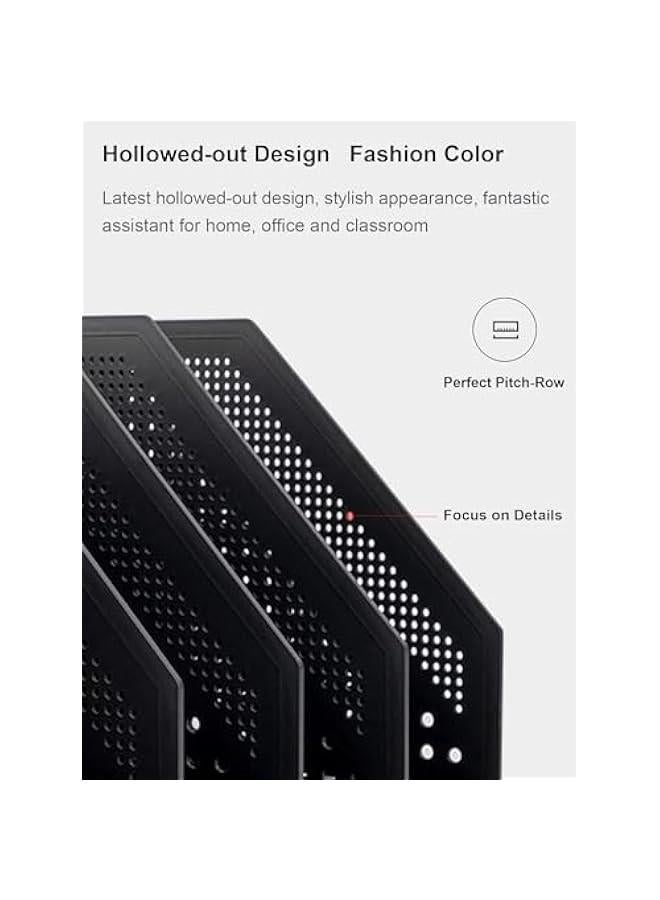
Task: Click the top row of white holes on rightmost holder
Action: (x=207, y=362)
